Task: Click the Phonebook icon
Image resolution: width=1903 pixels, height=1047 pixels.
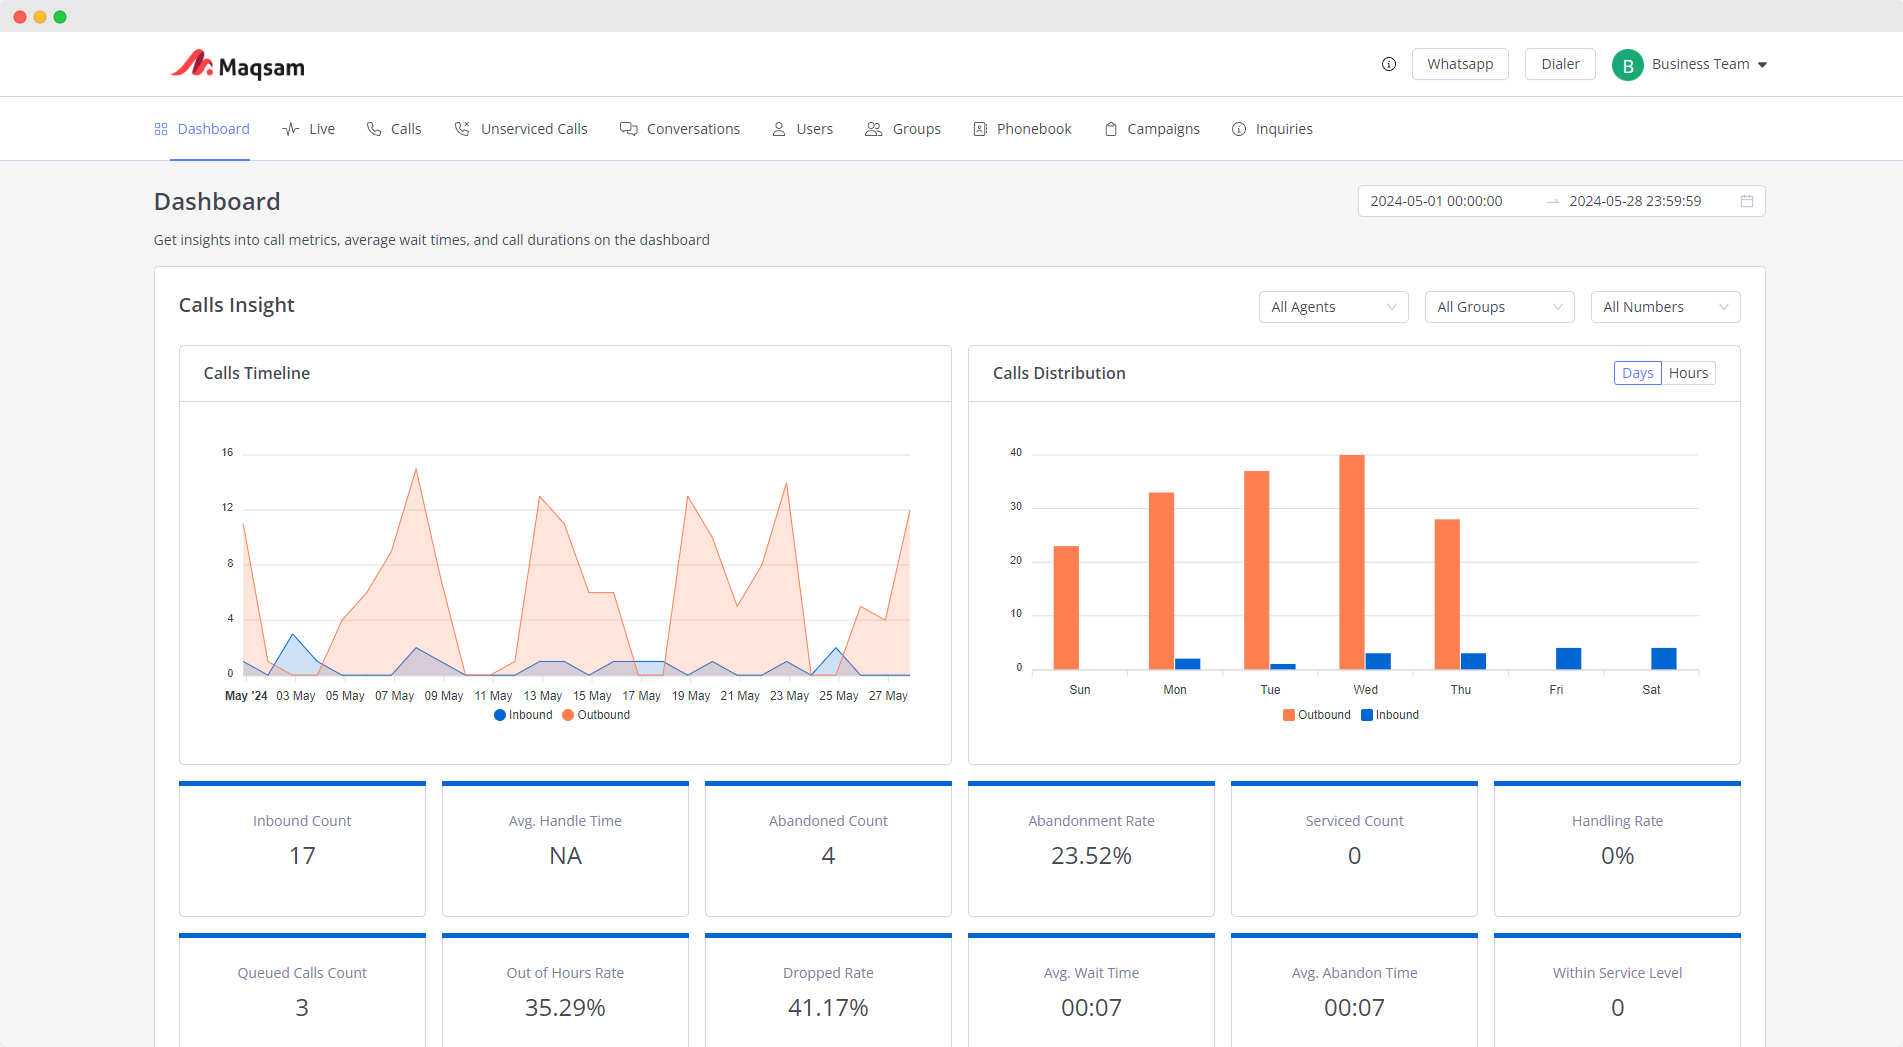Action: (980, 129)
